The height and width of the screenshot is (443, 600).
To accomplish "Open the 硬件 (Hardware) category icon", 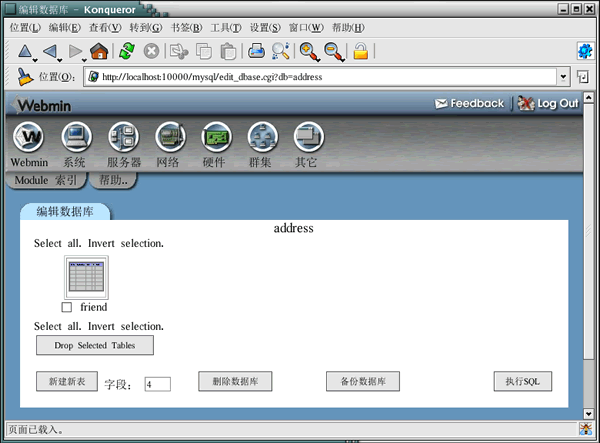I will (217, 137).
